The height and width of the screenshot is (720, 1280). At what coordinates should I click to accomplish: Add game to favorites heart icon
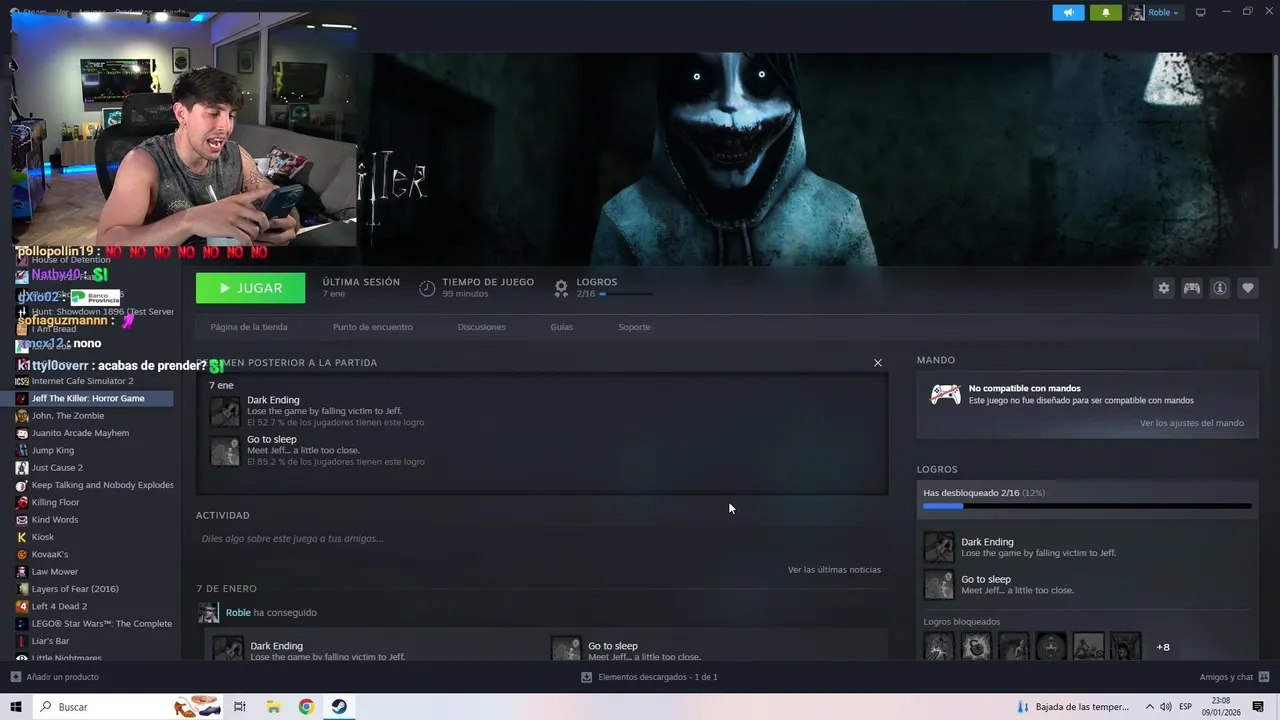[x=1248, y=288]
